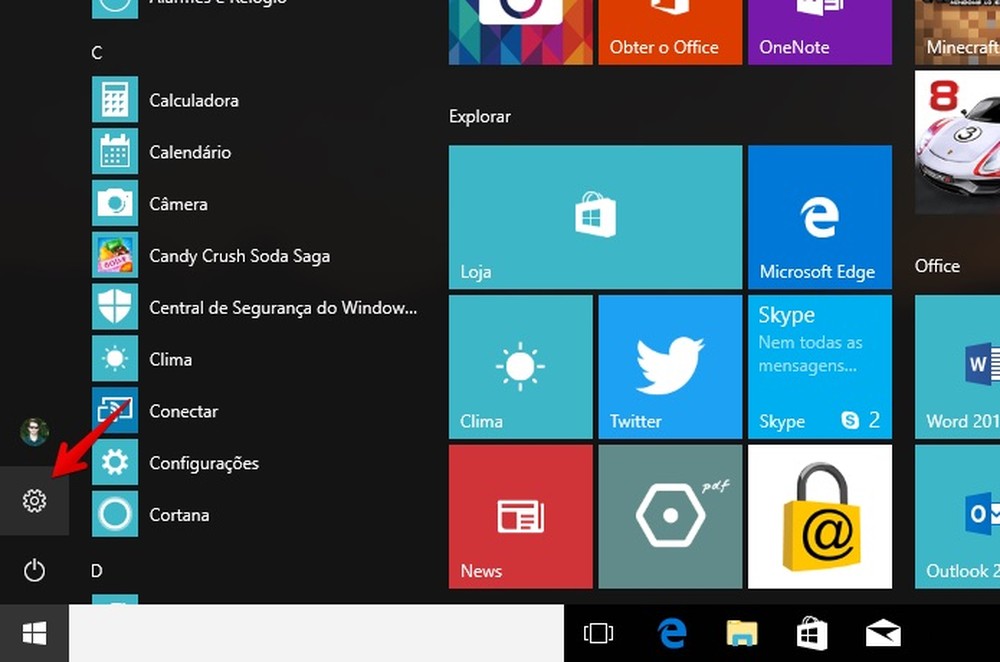Screen dimensions: 1000x662
Task: Open the racing car game tile
Action: click(957, 142)
